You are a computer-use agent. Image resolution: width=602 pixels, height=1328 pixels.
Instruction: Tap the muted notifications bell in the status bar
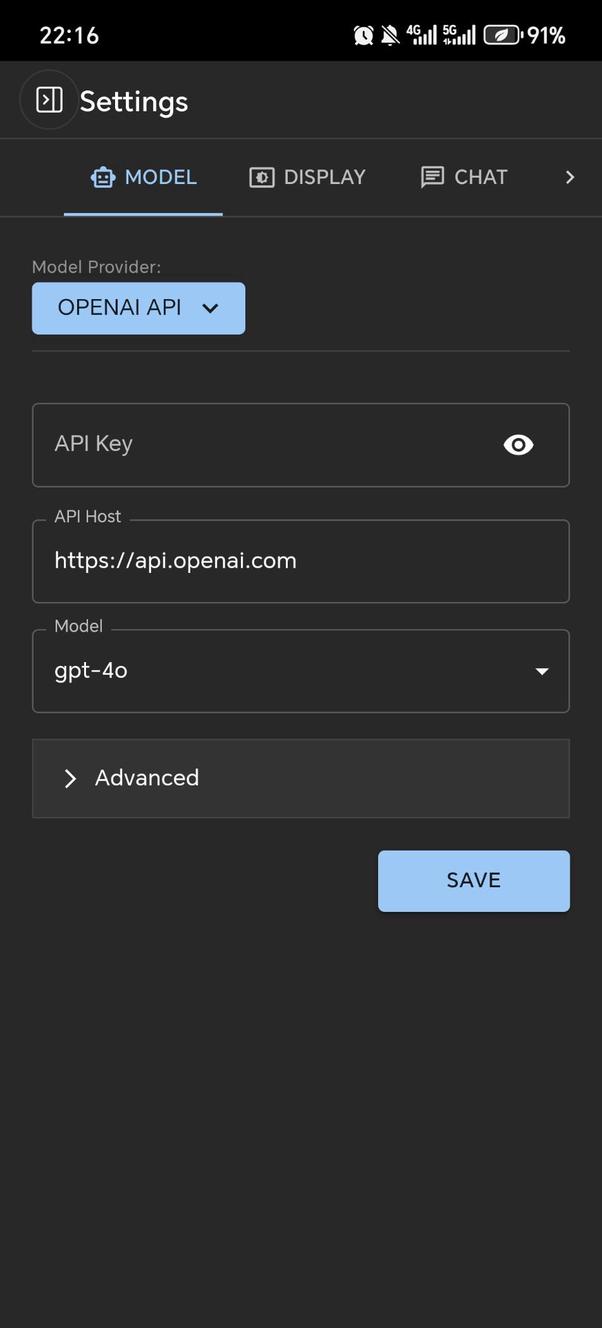point(389,33)
